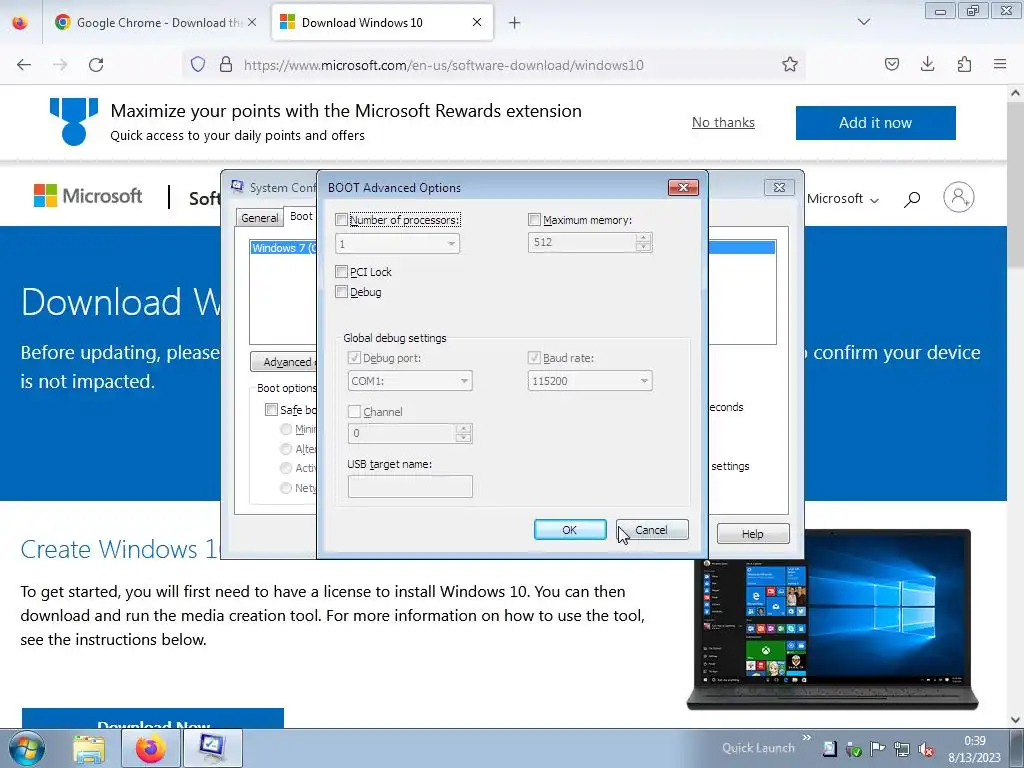The width and height of the screenshot is (1024, 768).
Task: Click the Microsoft account sign-in avatar
Action: (959, 197)
